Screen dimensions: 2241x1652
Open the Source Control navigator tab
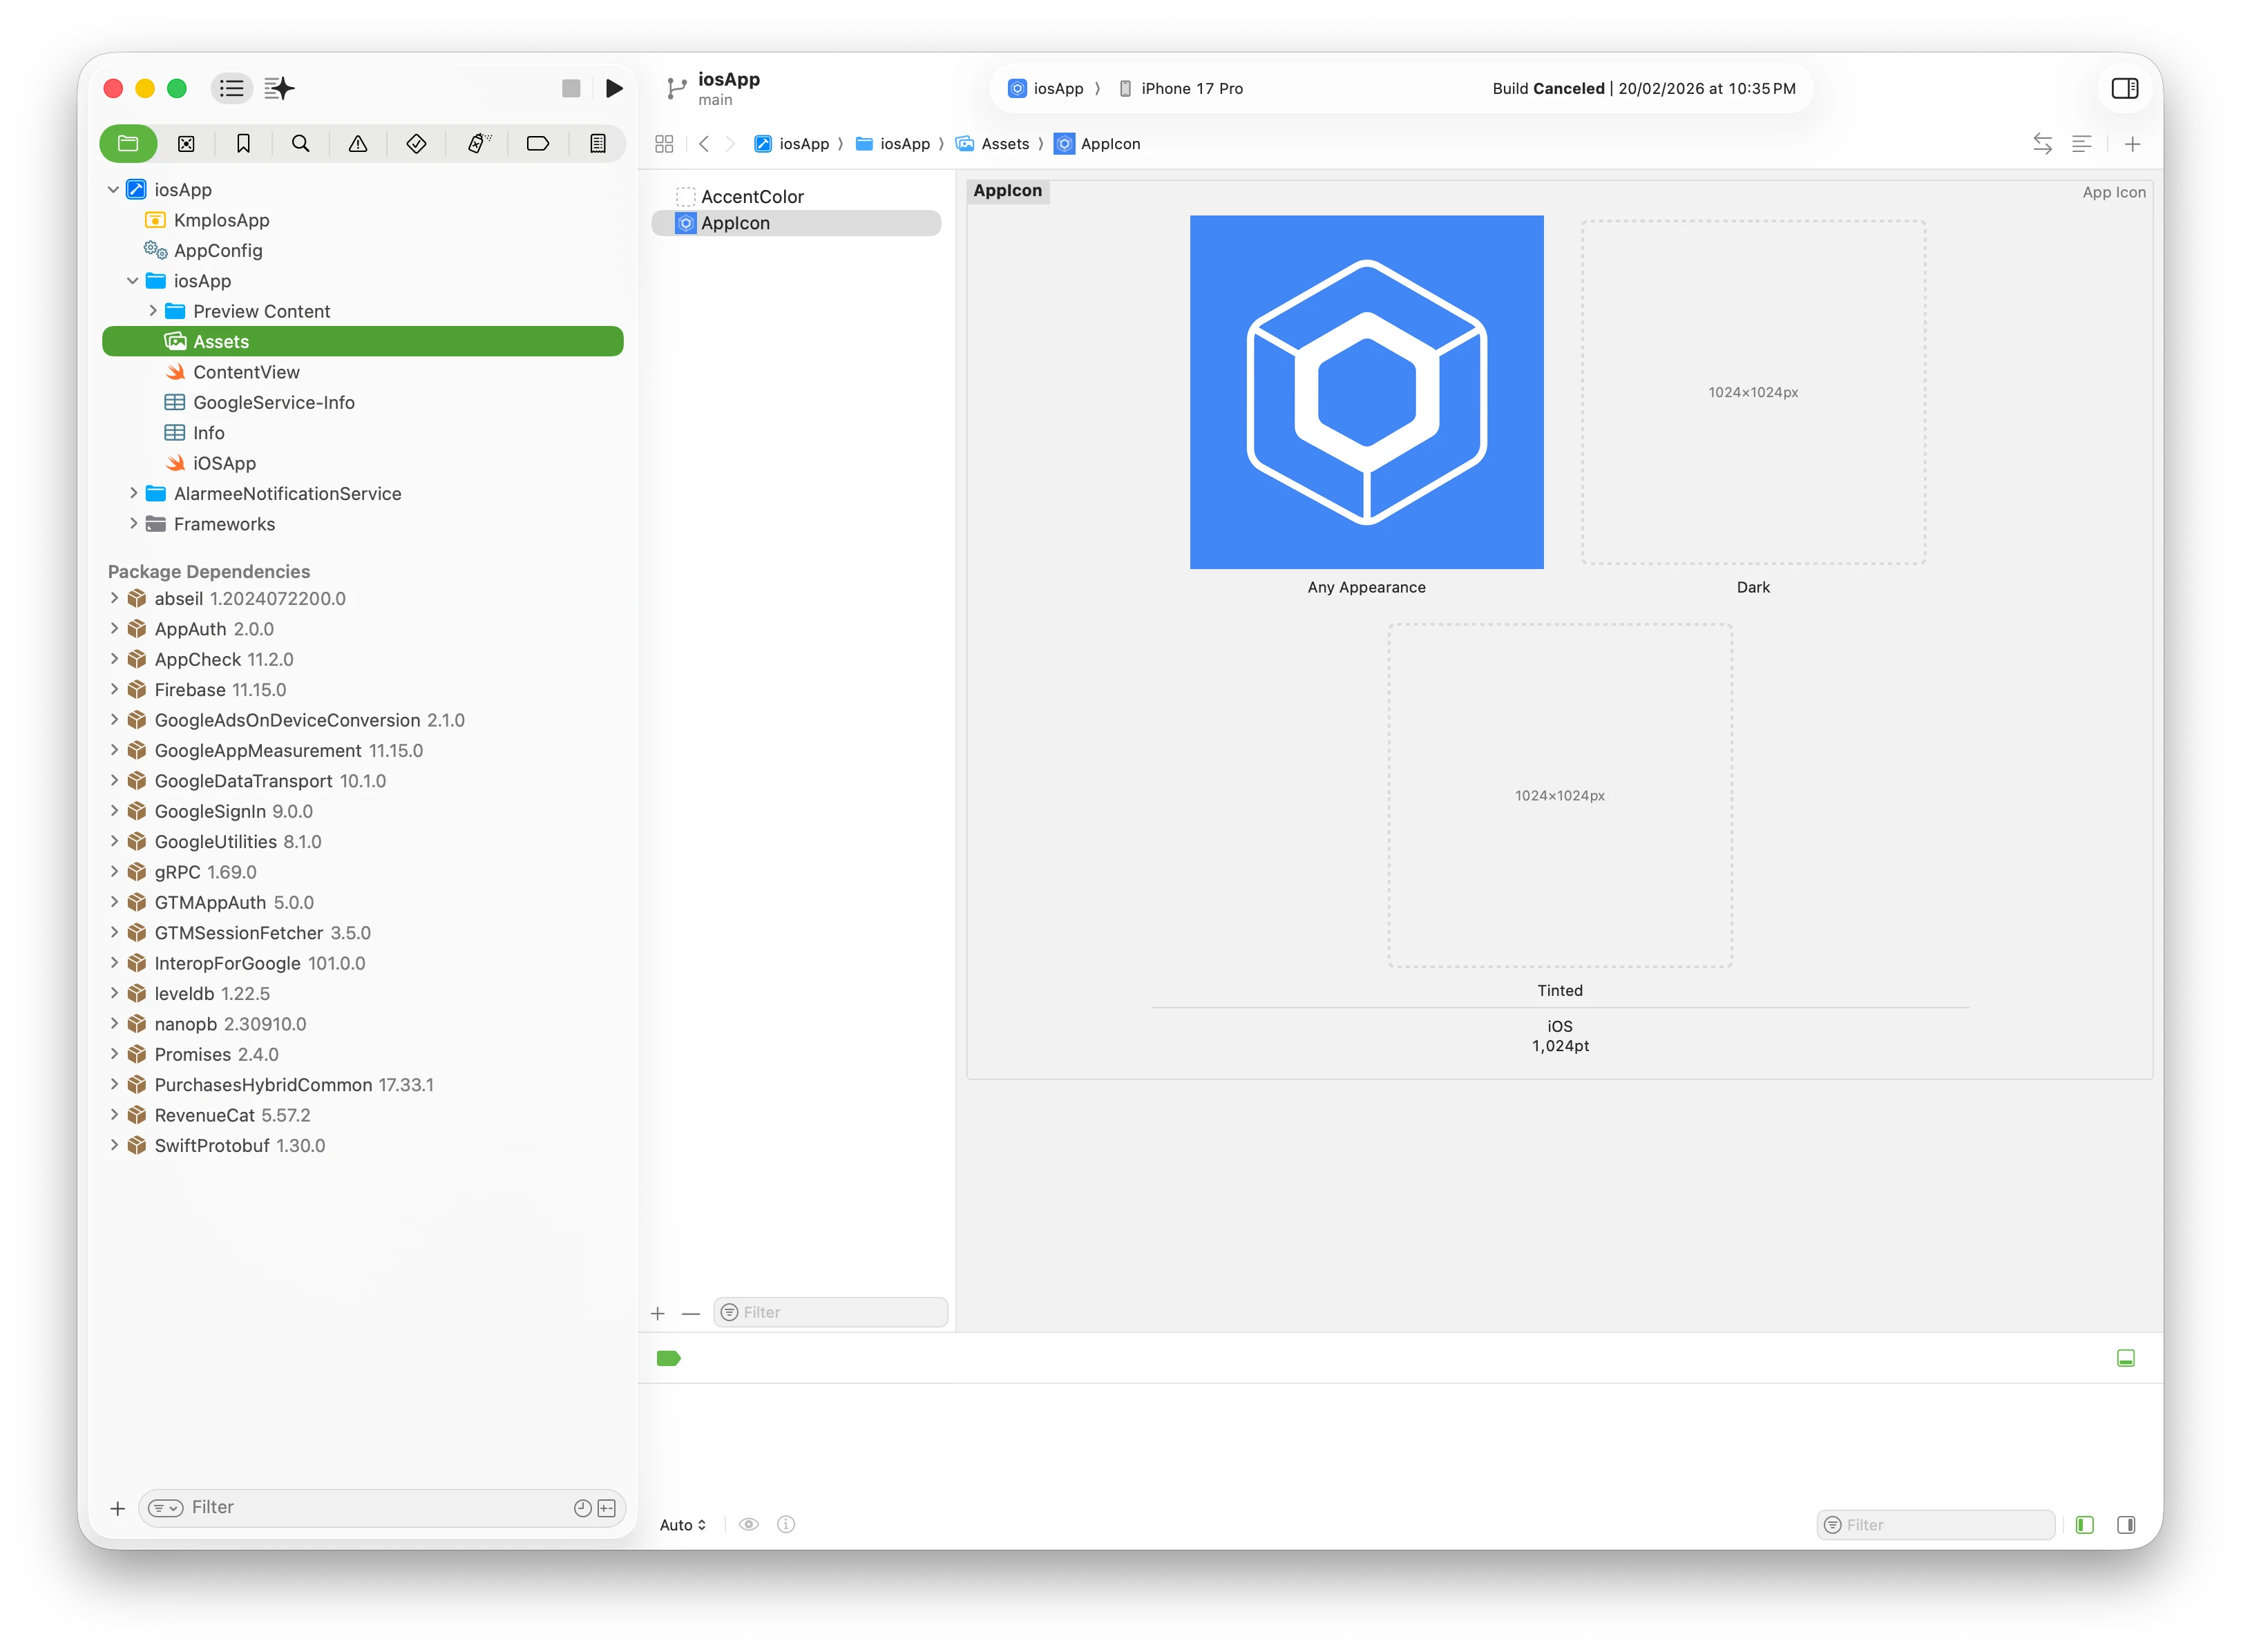click(186, 144)
